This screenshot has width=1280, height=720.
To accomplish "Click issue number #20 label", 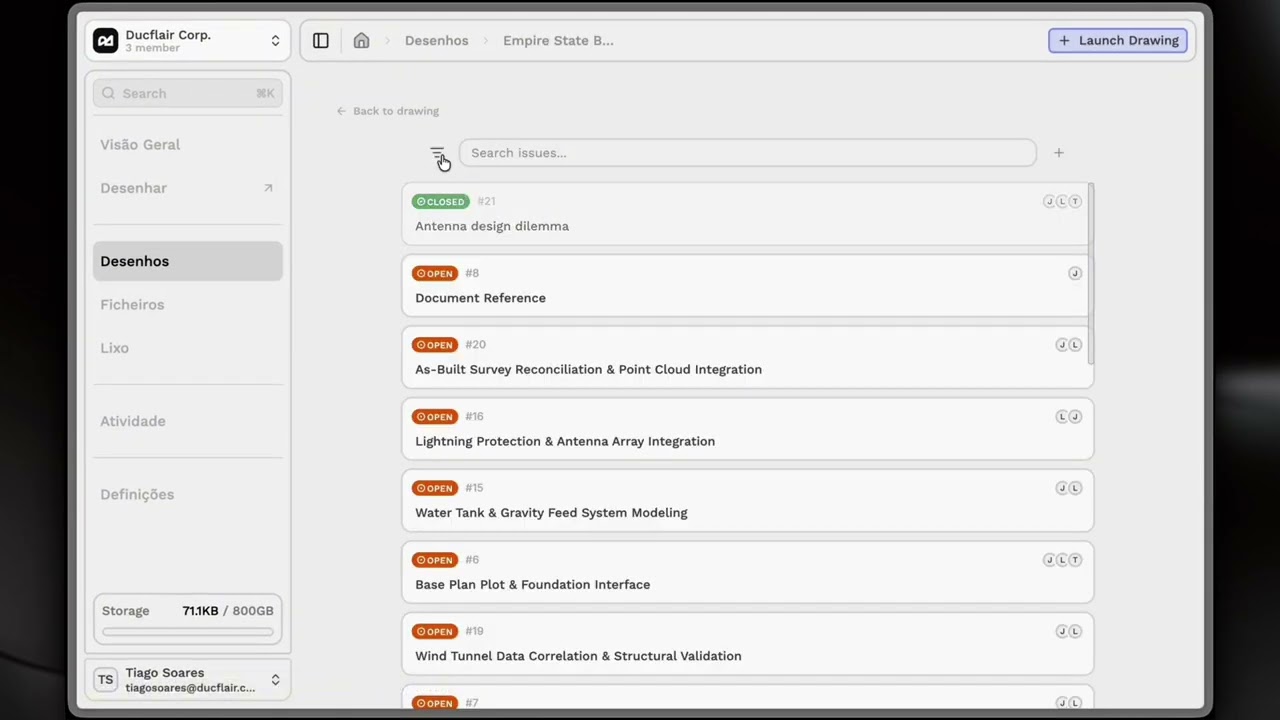I will point(475,345).
